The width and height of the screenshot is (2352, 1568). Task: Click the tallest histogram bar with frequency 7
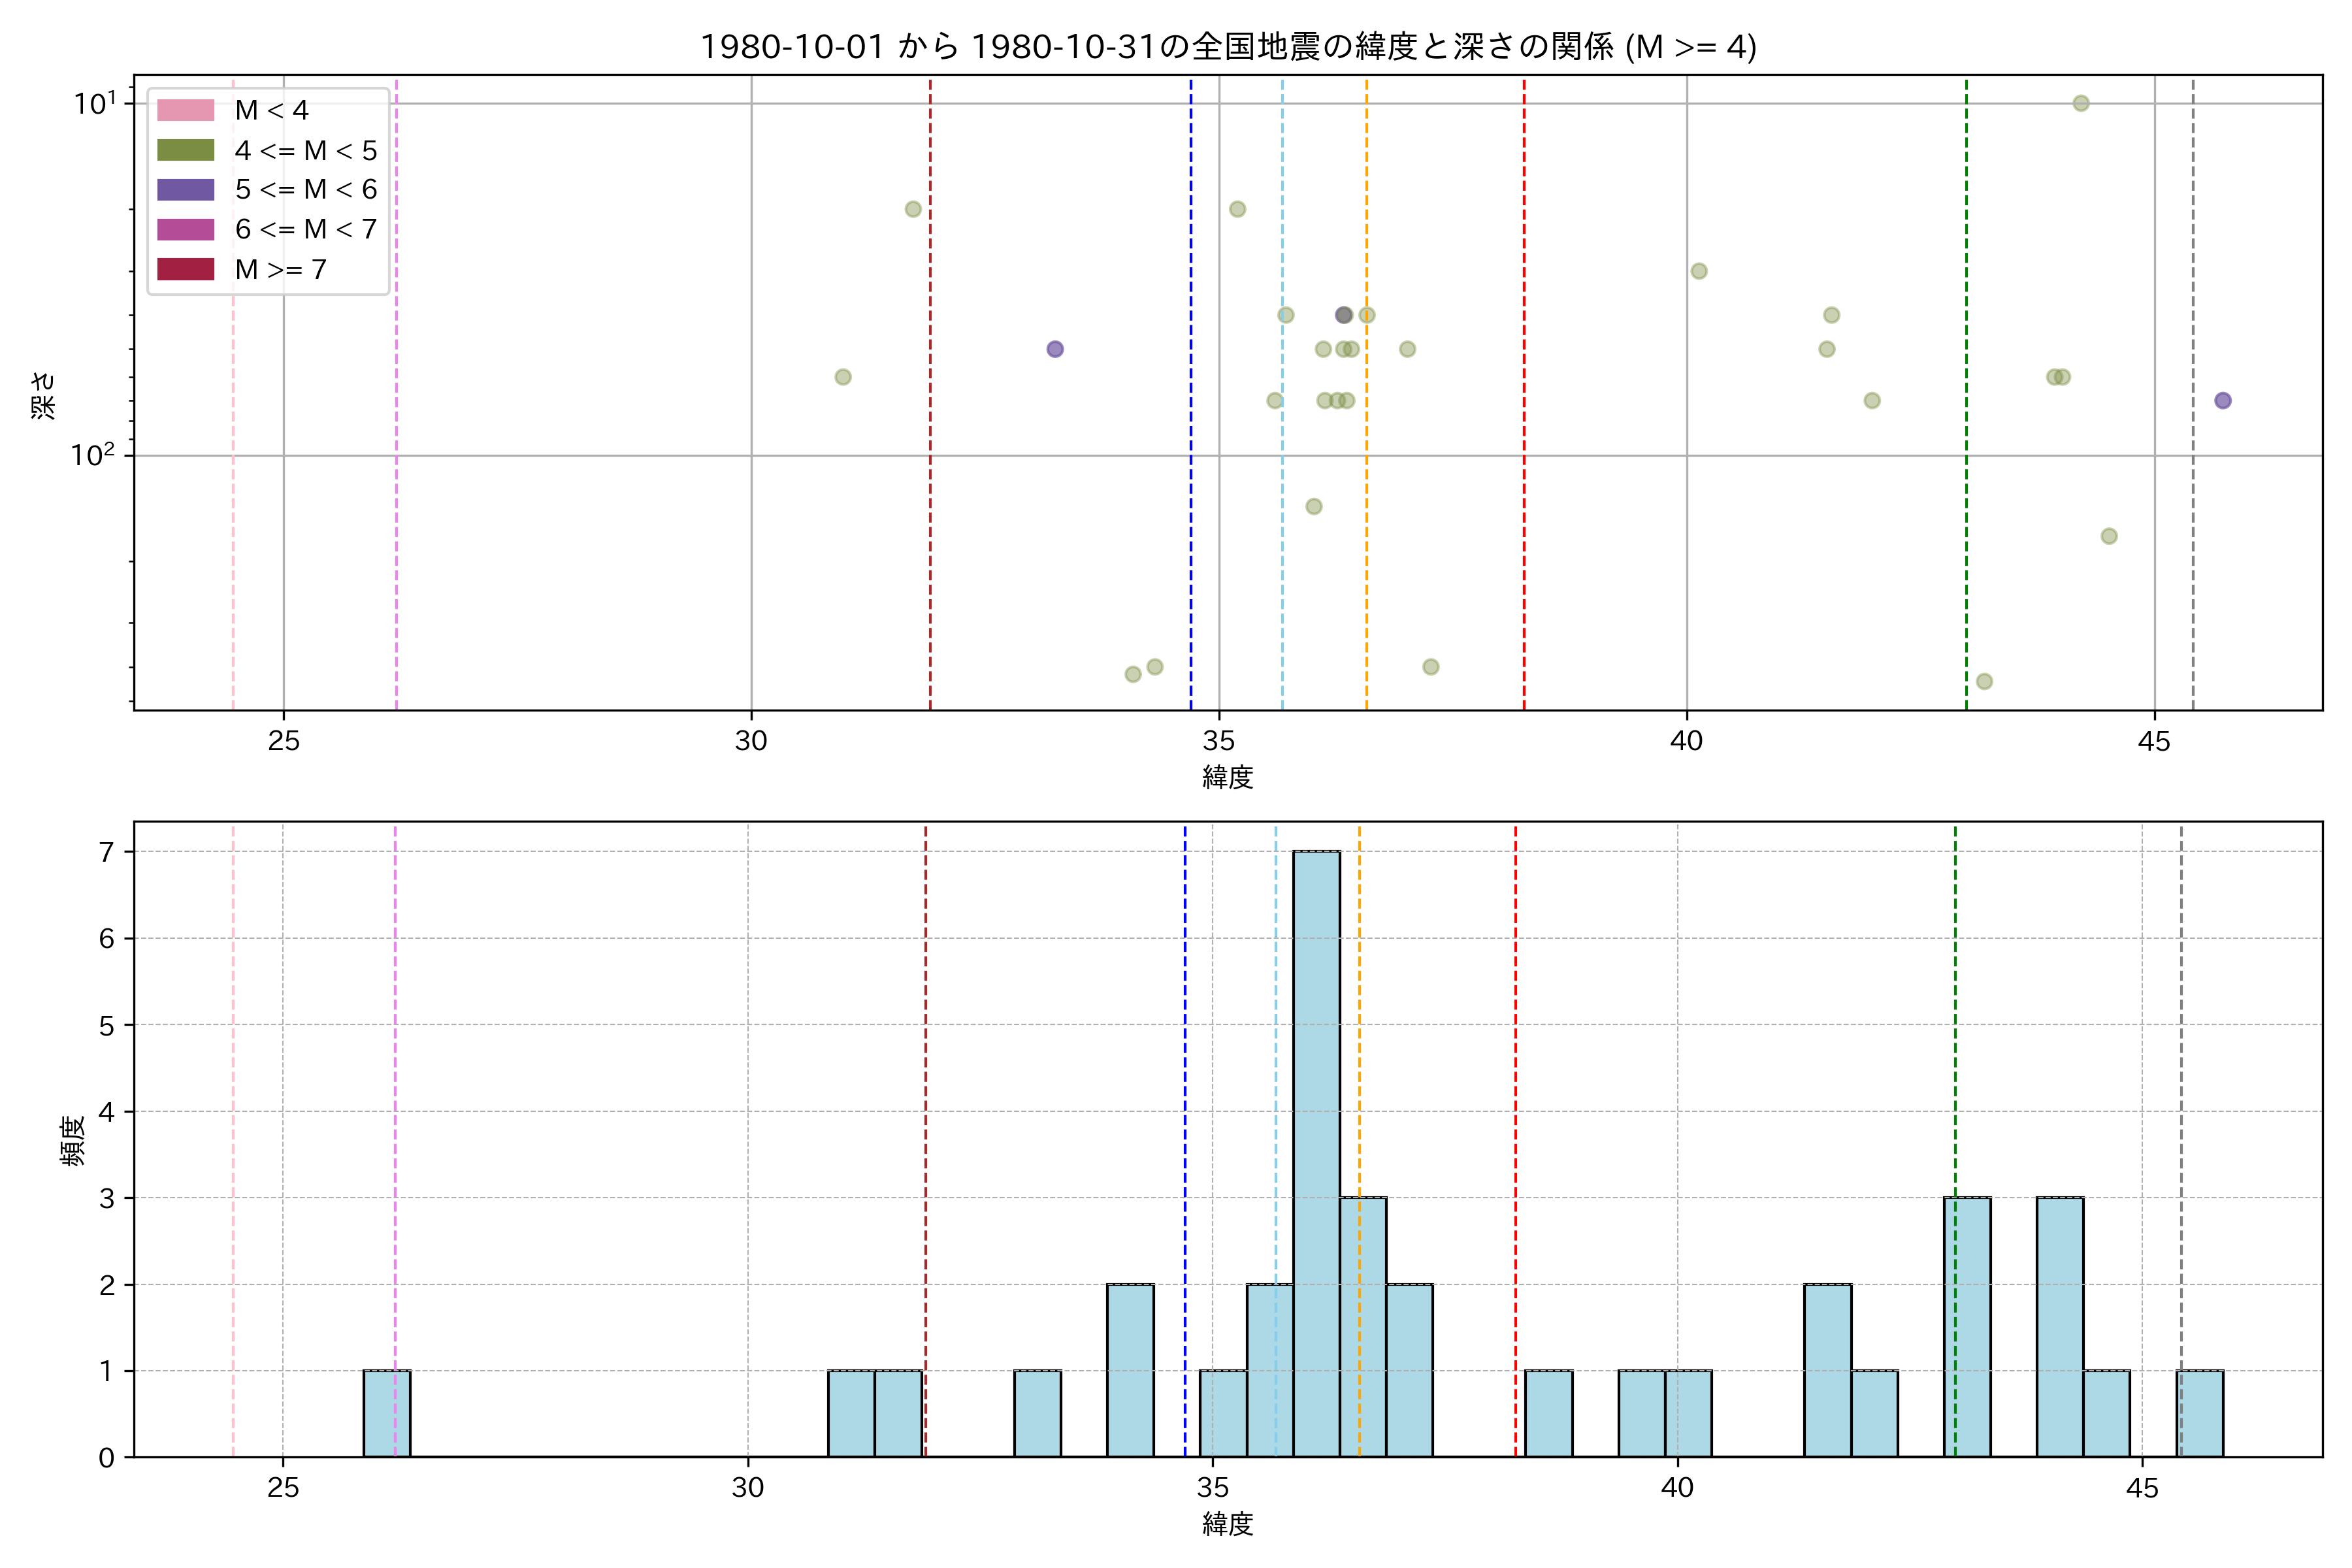click(1316, 1153)
